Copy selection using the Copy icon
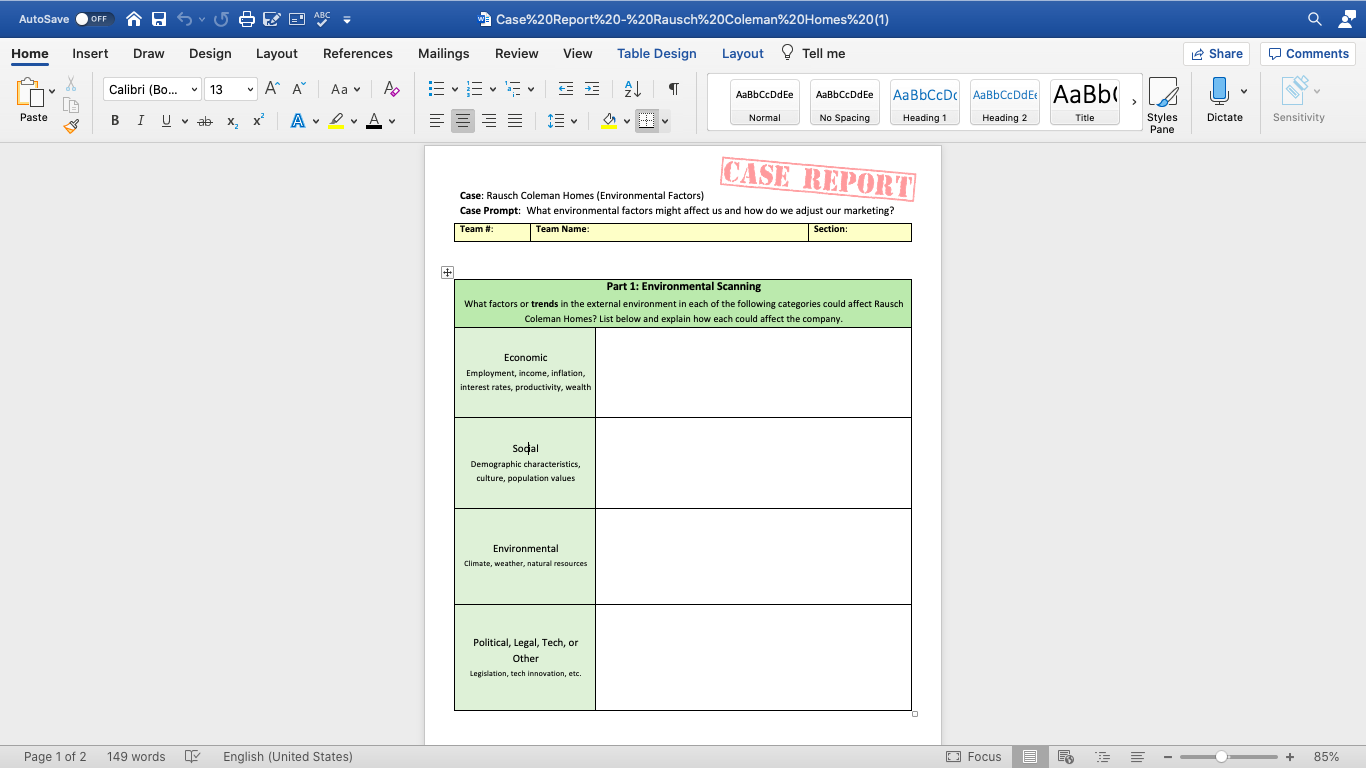1366x768 pixels. pos(71,105)
